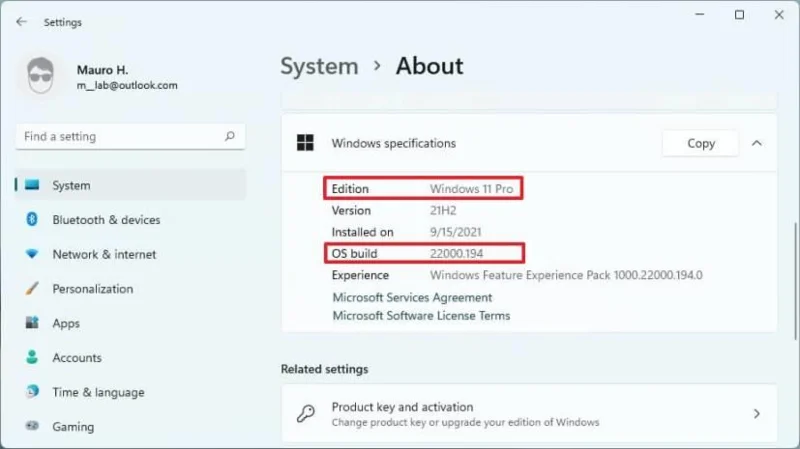
Task: Maximize the Settings window
Action: (x=739, y=15)
